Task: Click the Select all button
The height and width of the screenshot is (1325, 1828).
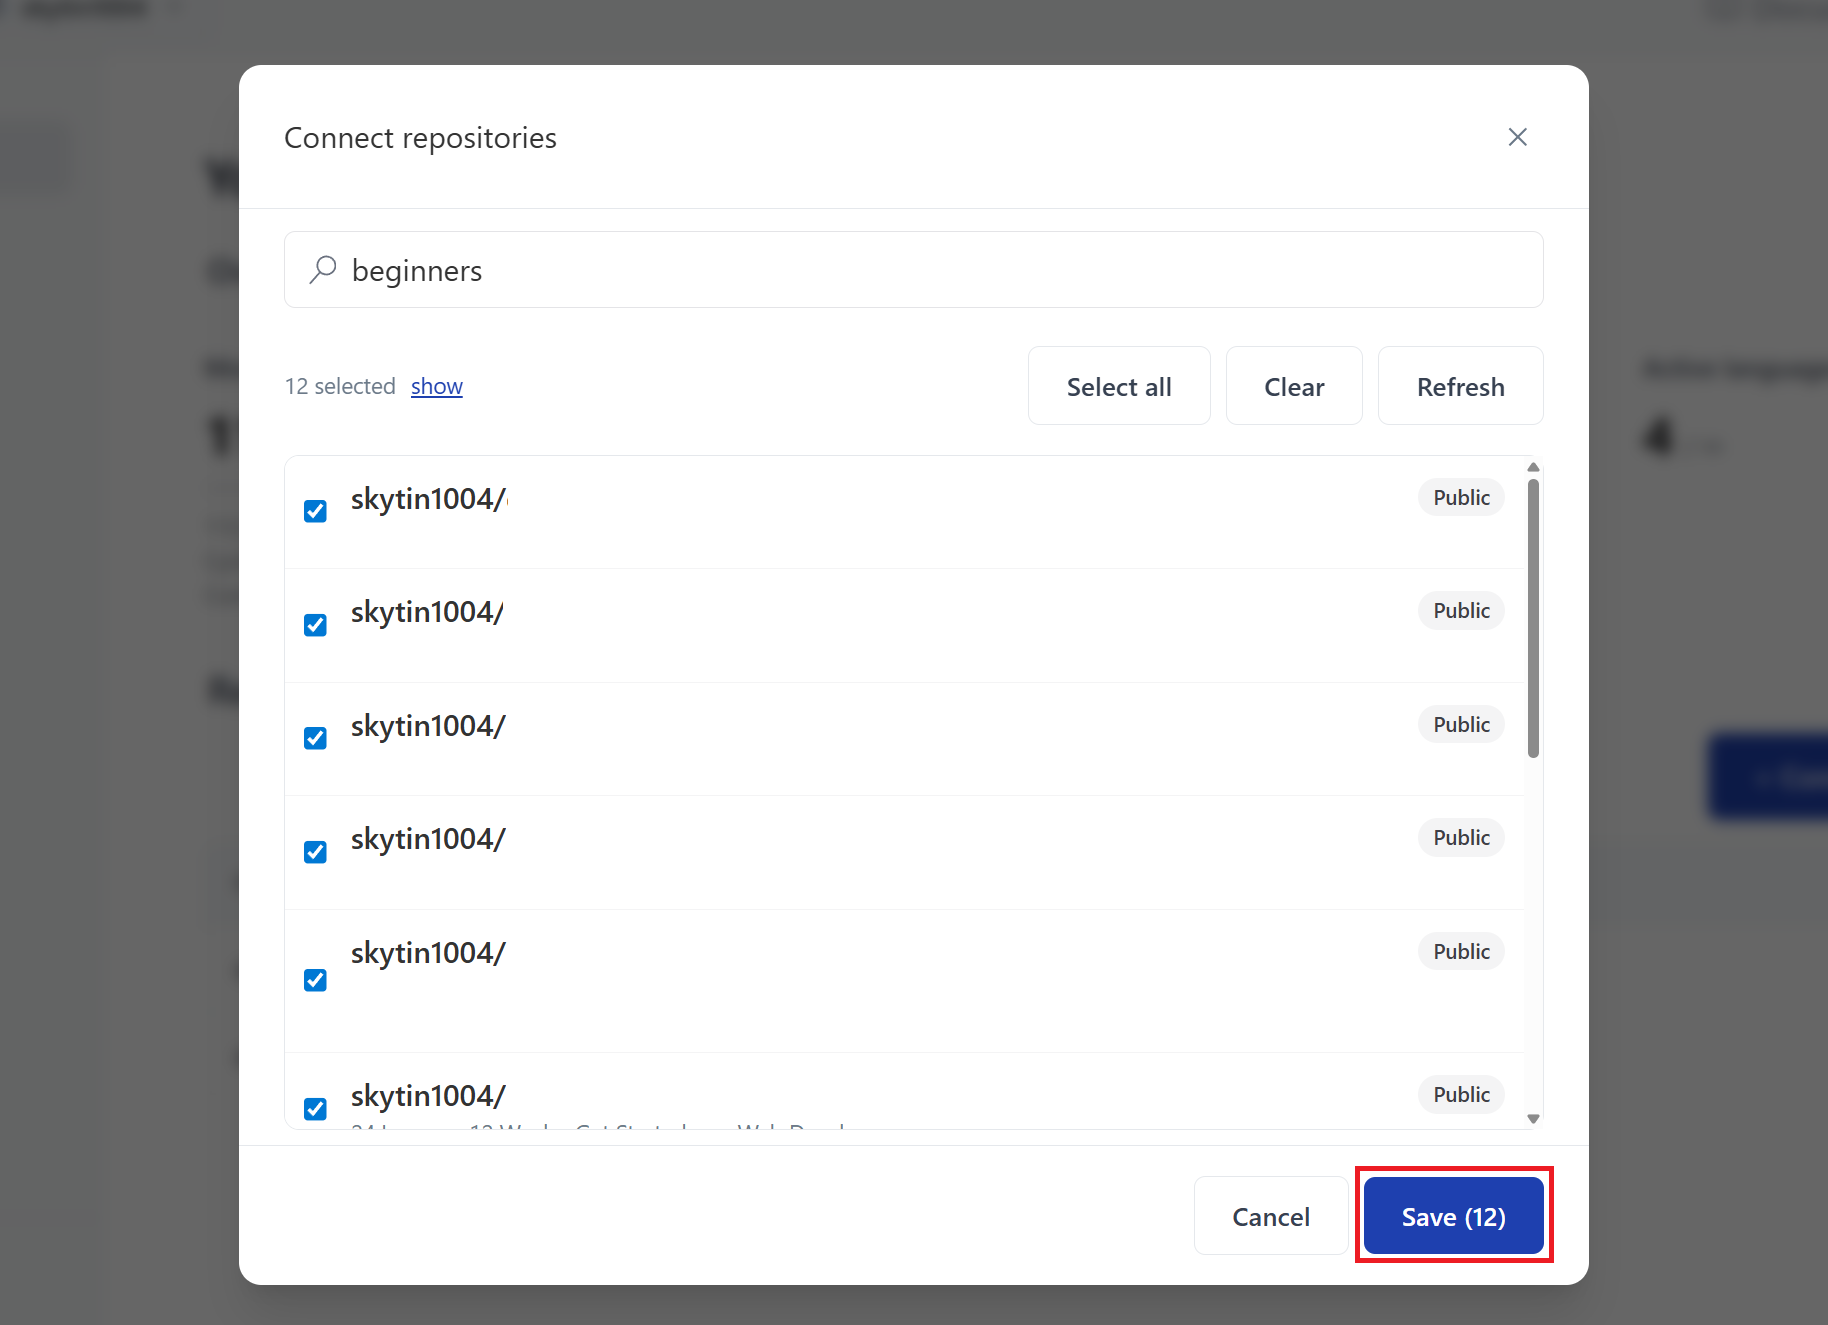Action: click(x=1118, y=385)
